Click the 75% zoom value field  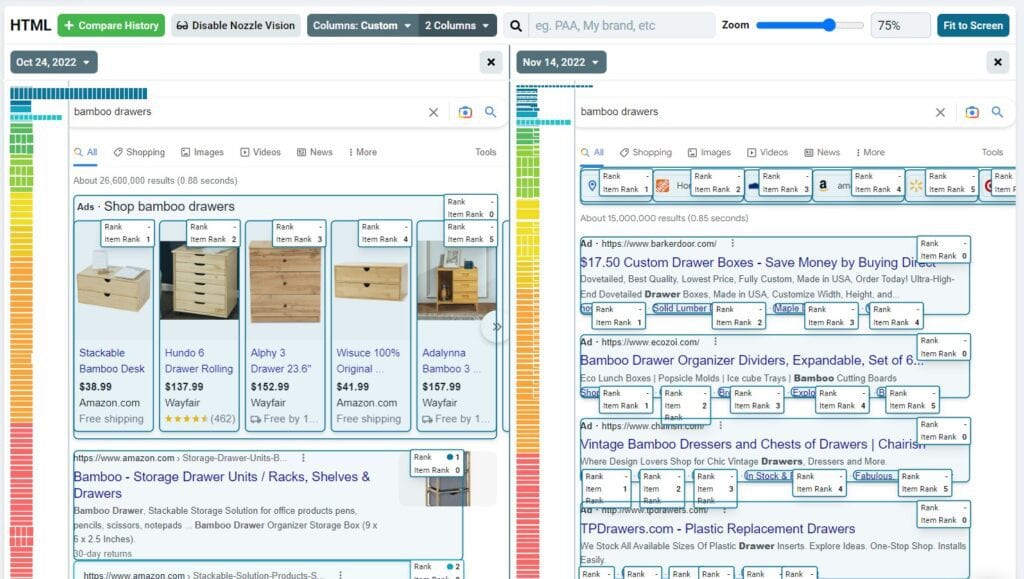click(900, 25)
